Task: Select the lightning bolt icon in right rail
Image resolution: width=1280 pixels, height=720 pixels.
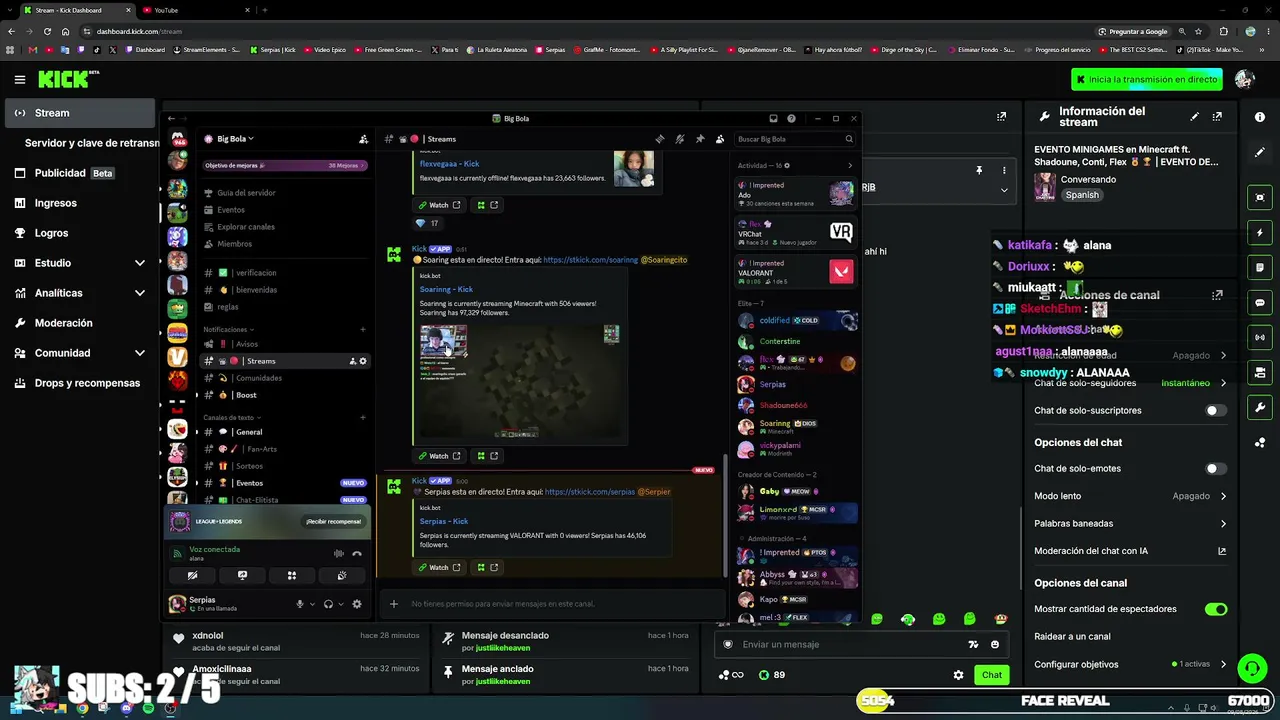Action: 1260,233
